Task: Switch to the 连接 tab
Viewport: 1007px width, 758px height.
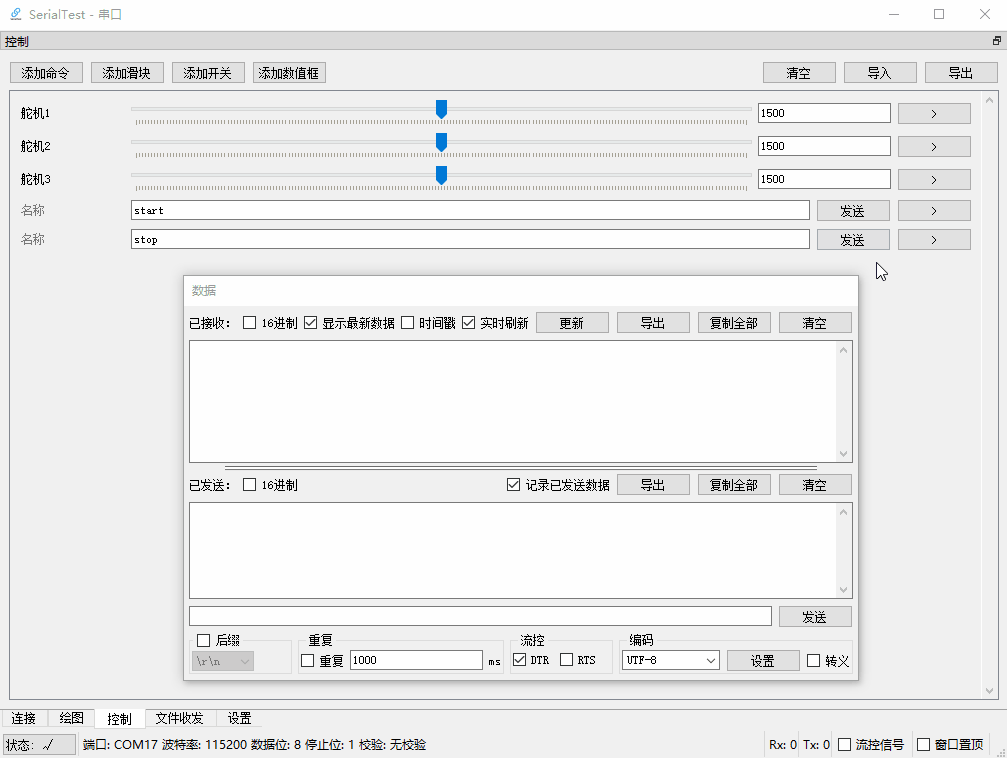Action: click(x=23, y=718)
